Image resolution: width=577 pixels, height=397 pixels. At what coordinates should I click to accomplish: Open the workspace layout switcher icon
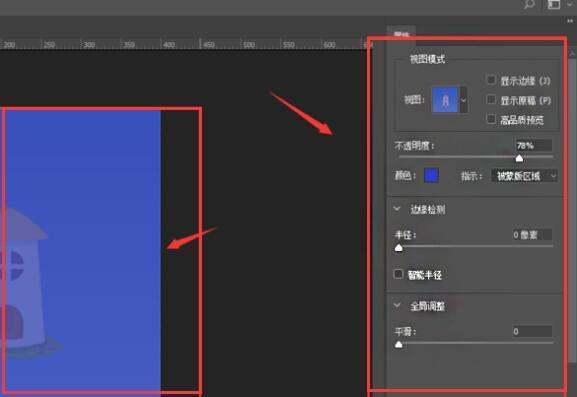[x=554, y=4]
